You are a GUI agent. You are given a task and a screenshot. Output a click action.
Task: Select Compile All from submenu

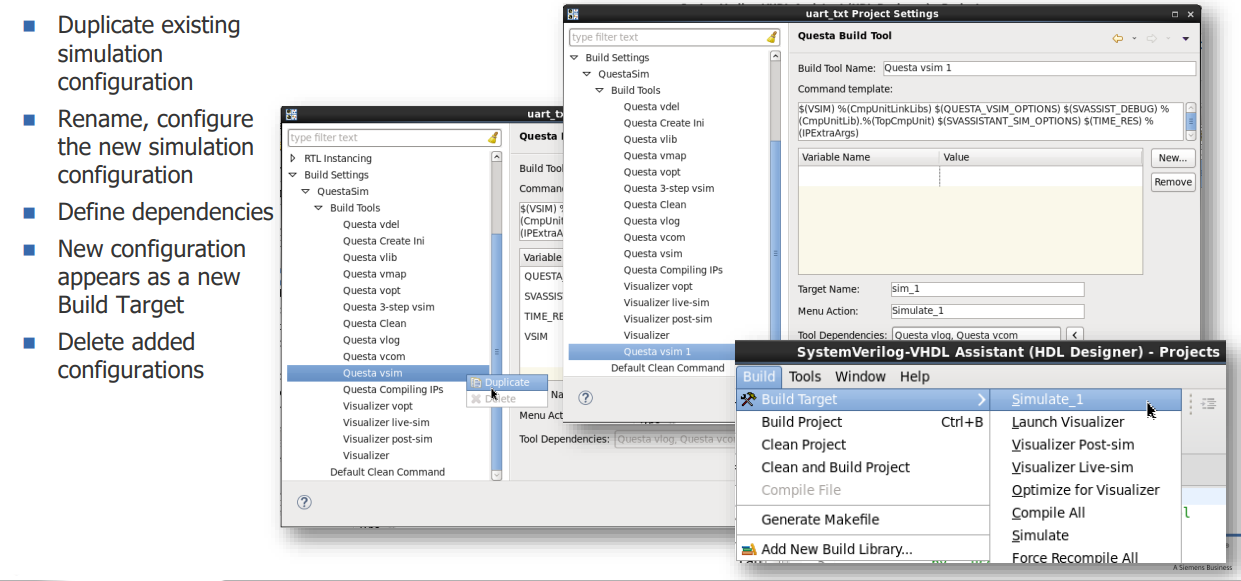[1085, 513]
